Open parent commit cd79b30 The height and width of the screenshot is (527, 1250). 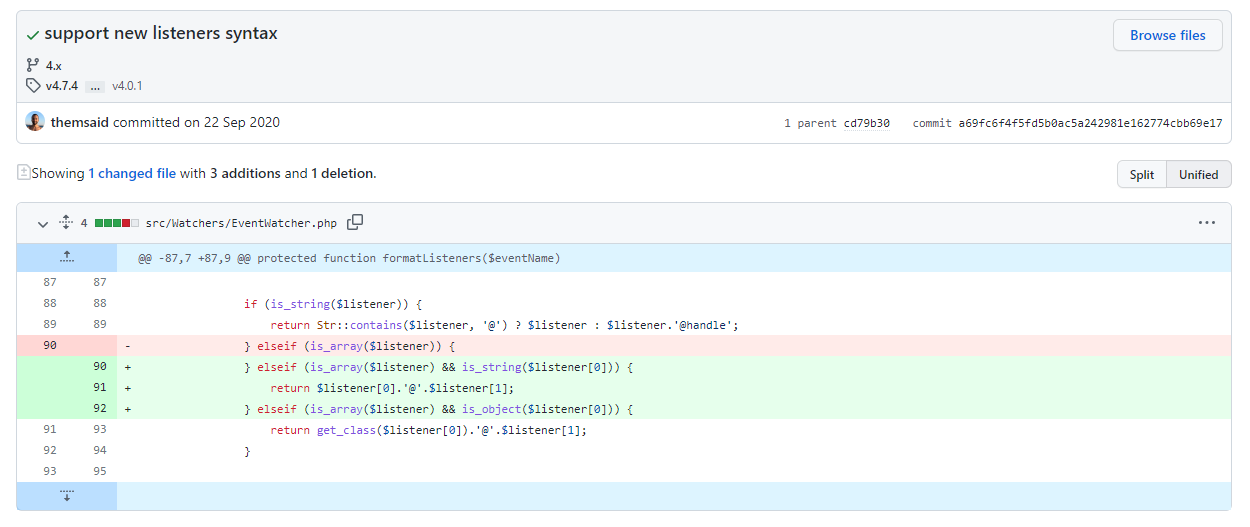(866, 123)
